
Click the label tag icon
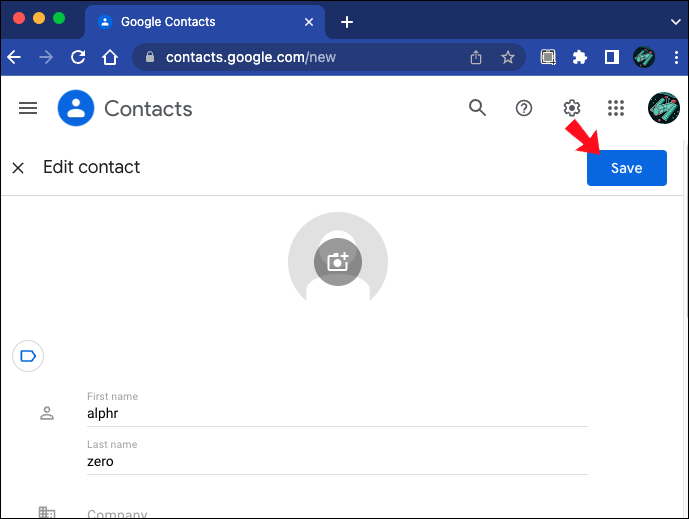[x=28, y=356]
